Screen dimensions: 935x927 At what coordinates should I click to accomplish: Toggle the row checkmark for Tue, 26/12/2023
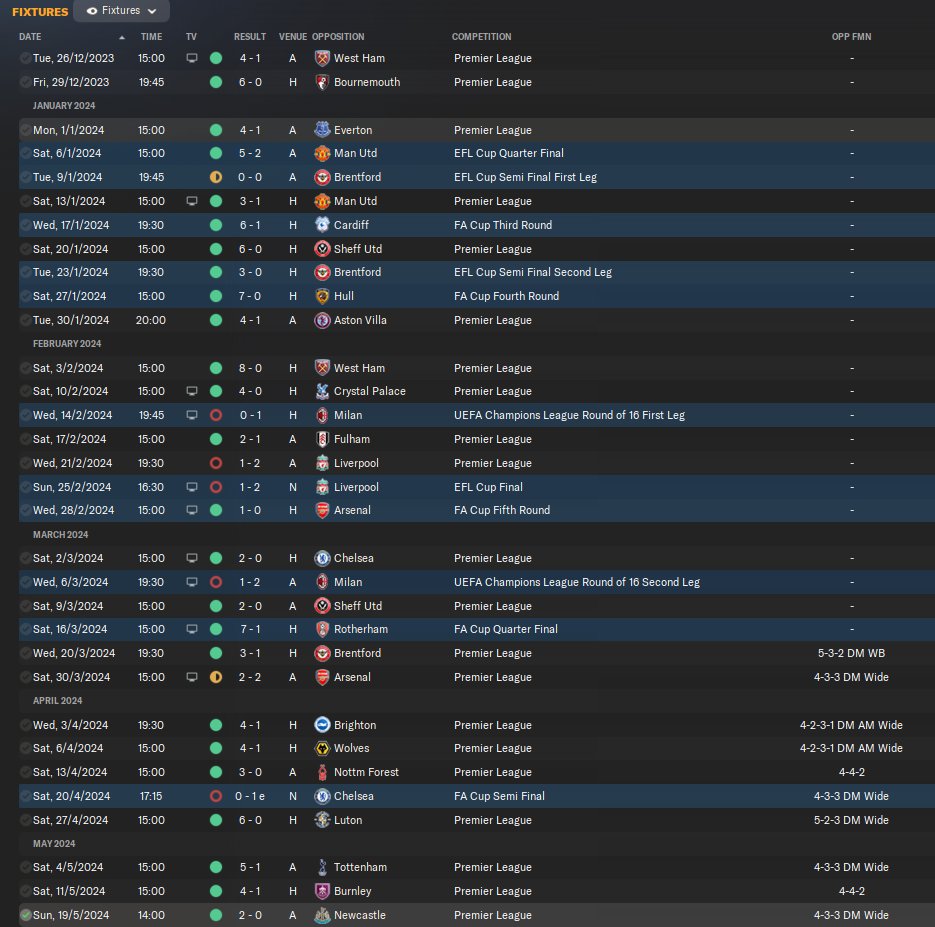25,58
